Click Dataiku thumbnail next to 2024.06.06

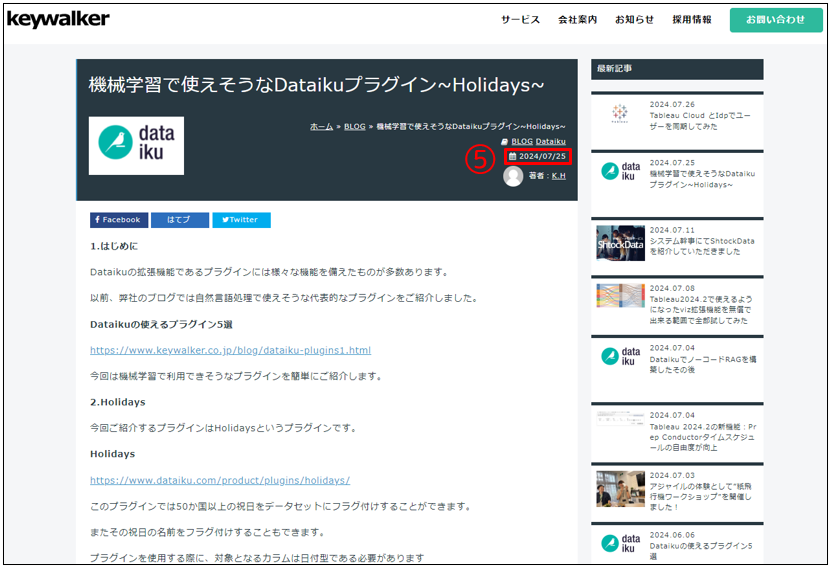[x=620, y=544]
